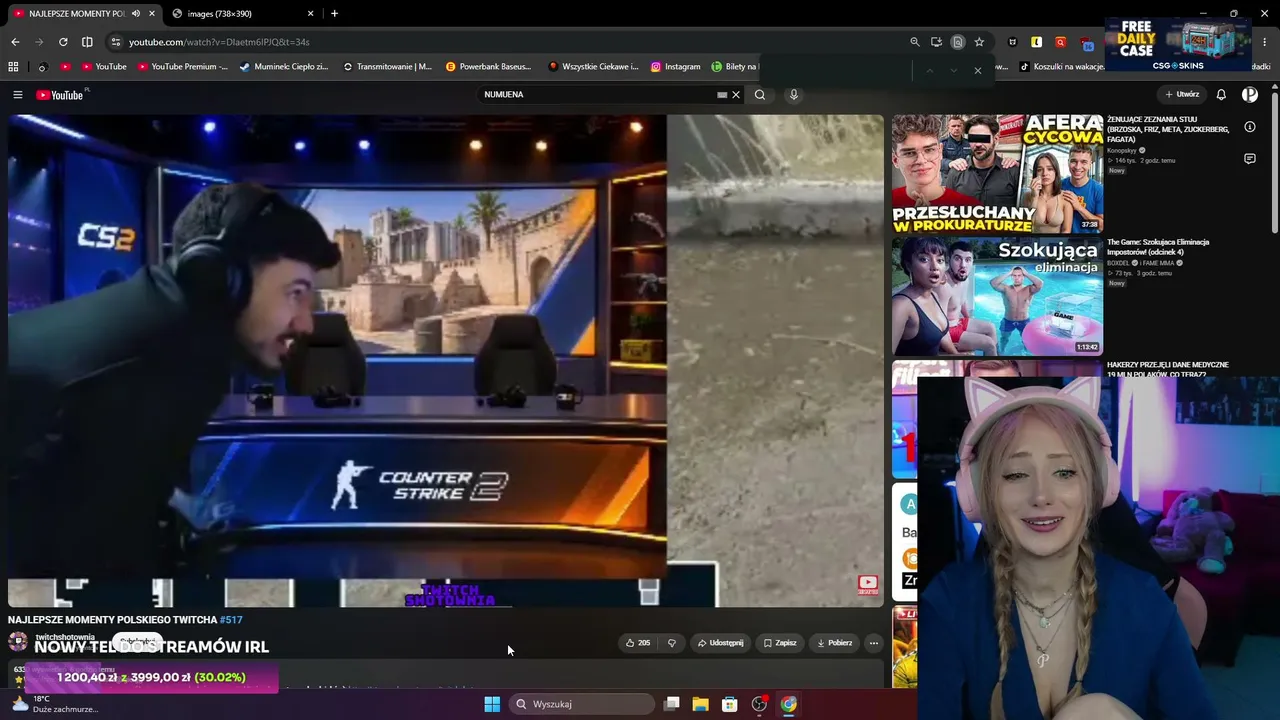This screenshot has height=720, width=1280.
Task: Save the video with Zapisz
Action: (x=780, y=643)
